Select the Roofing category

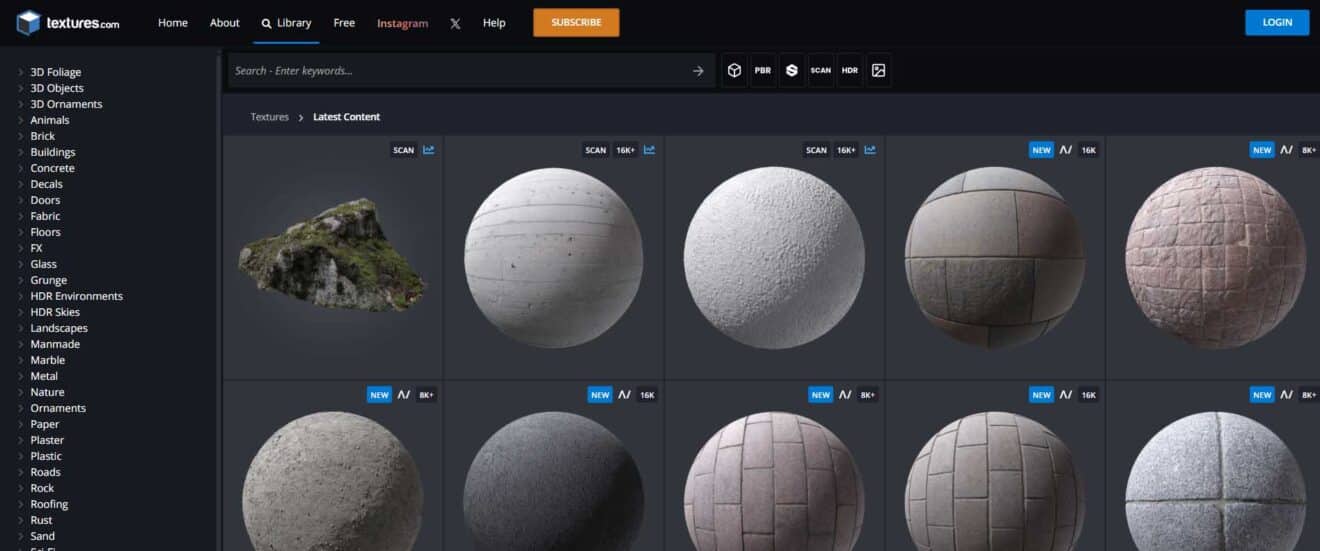(49, 504)
